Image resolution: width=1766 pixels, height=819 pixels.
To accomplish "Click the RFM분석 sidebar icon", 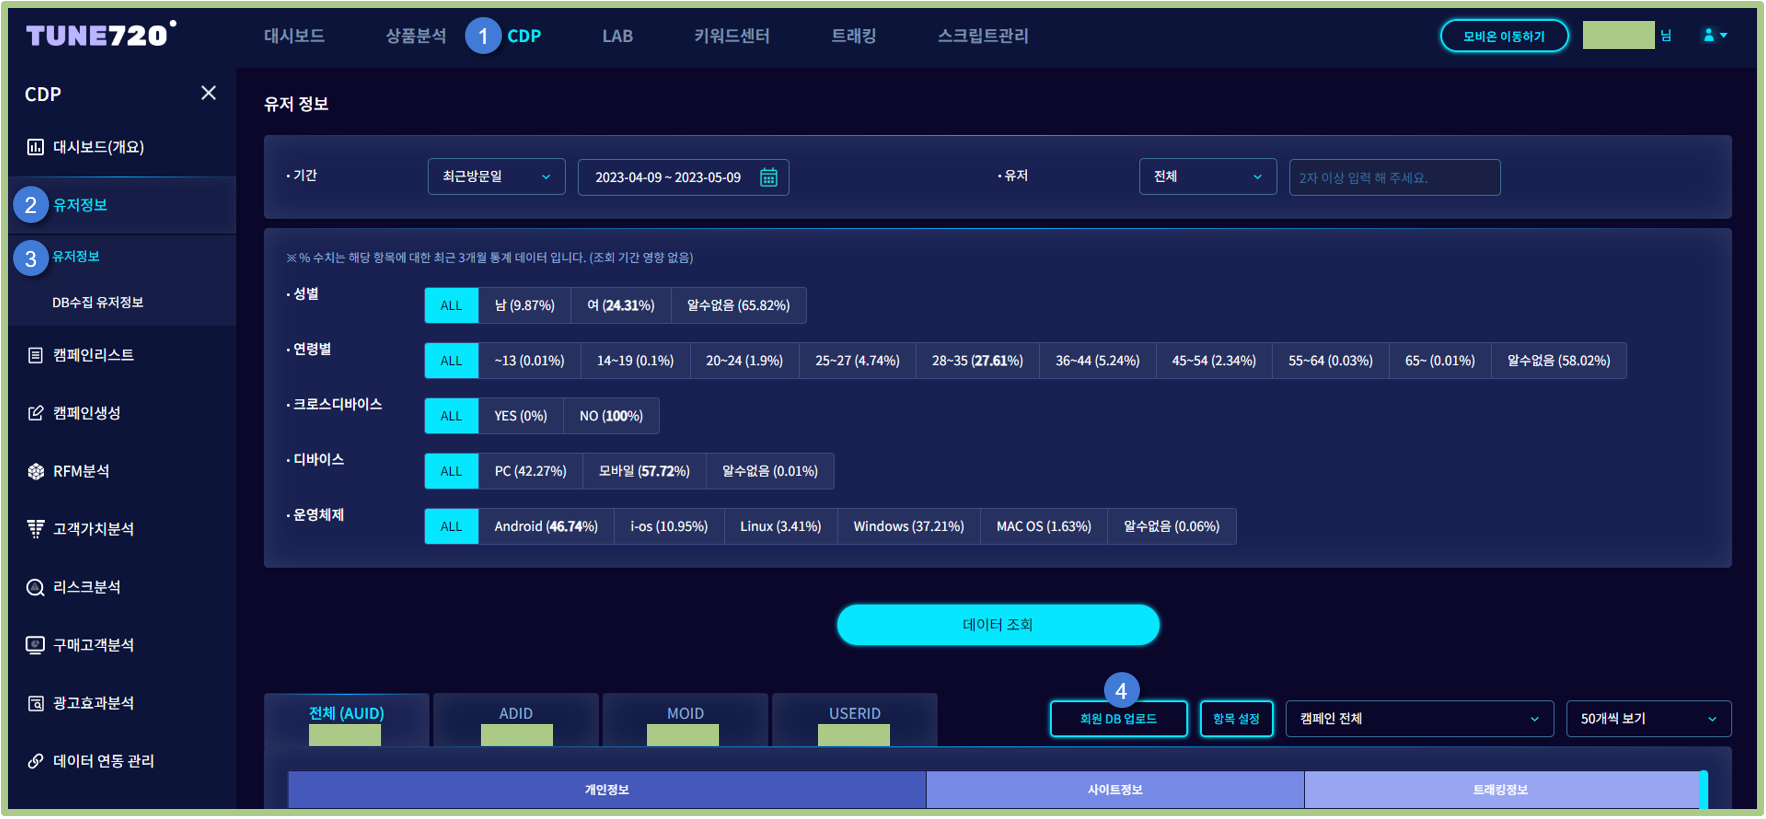I will [x=36, y=471].
